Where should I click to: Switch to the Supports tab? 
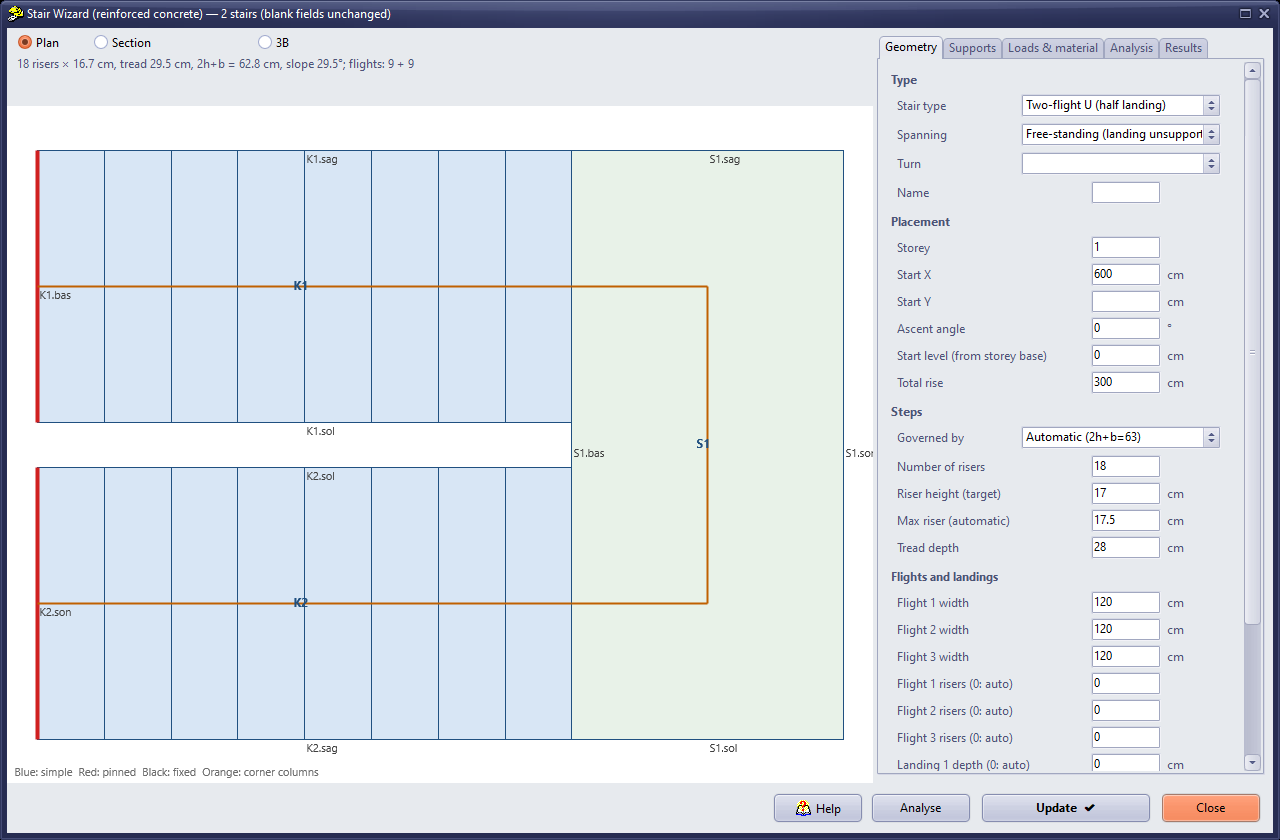(x=972, y=48)
